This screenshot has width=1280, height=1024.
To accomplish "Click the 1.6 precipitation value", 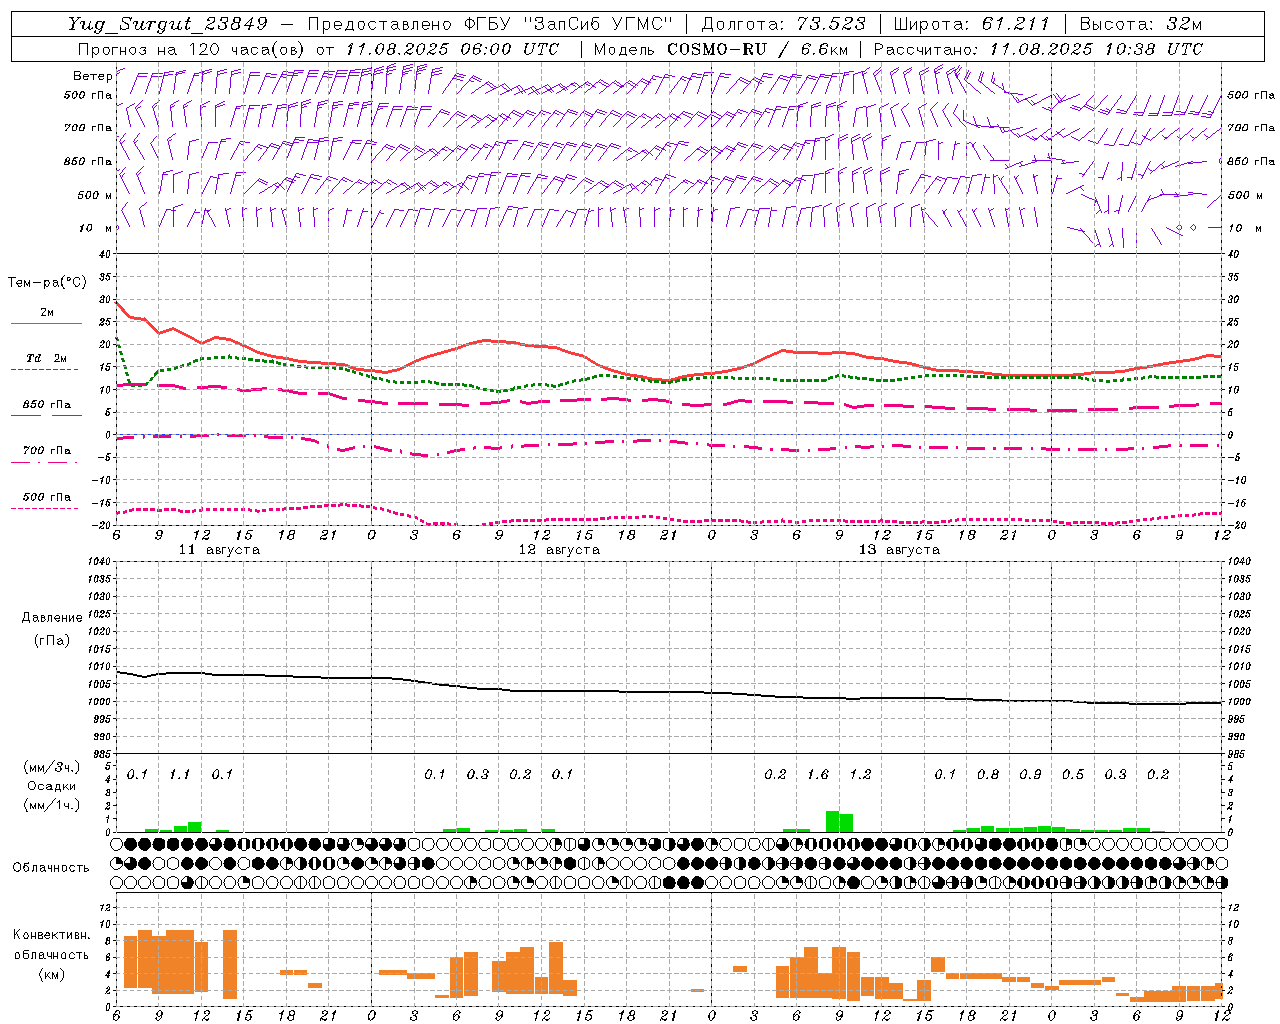I will [818, 775].
